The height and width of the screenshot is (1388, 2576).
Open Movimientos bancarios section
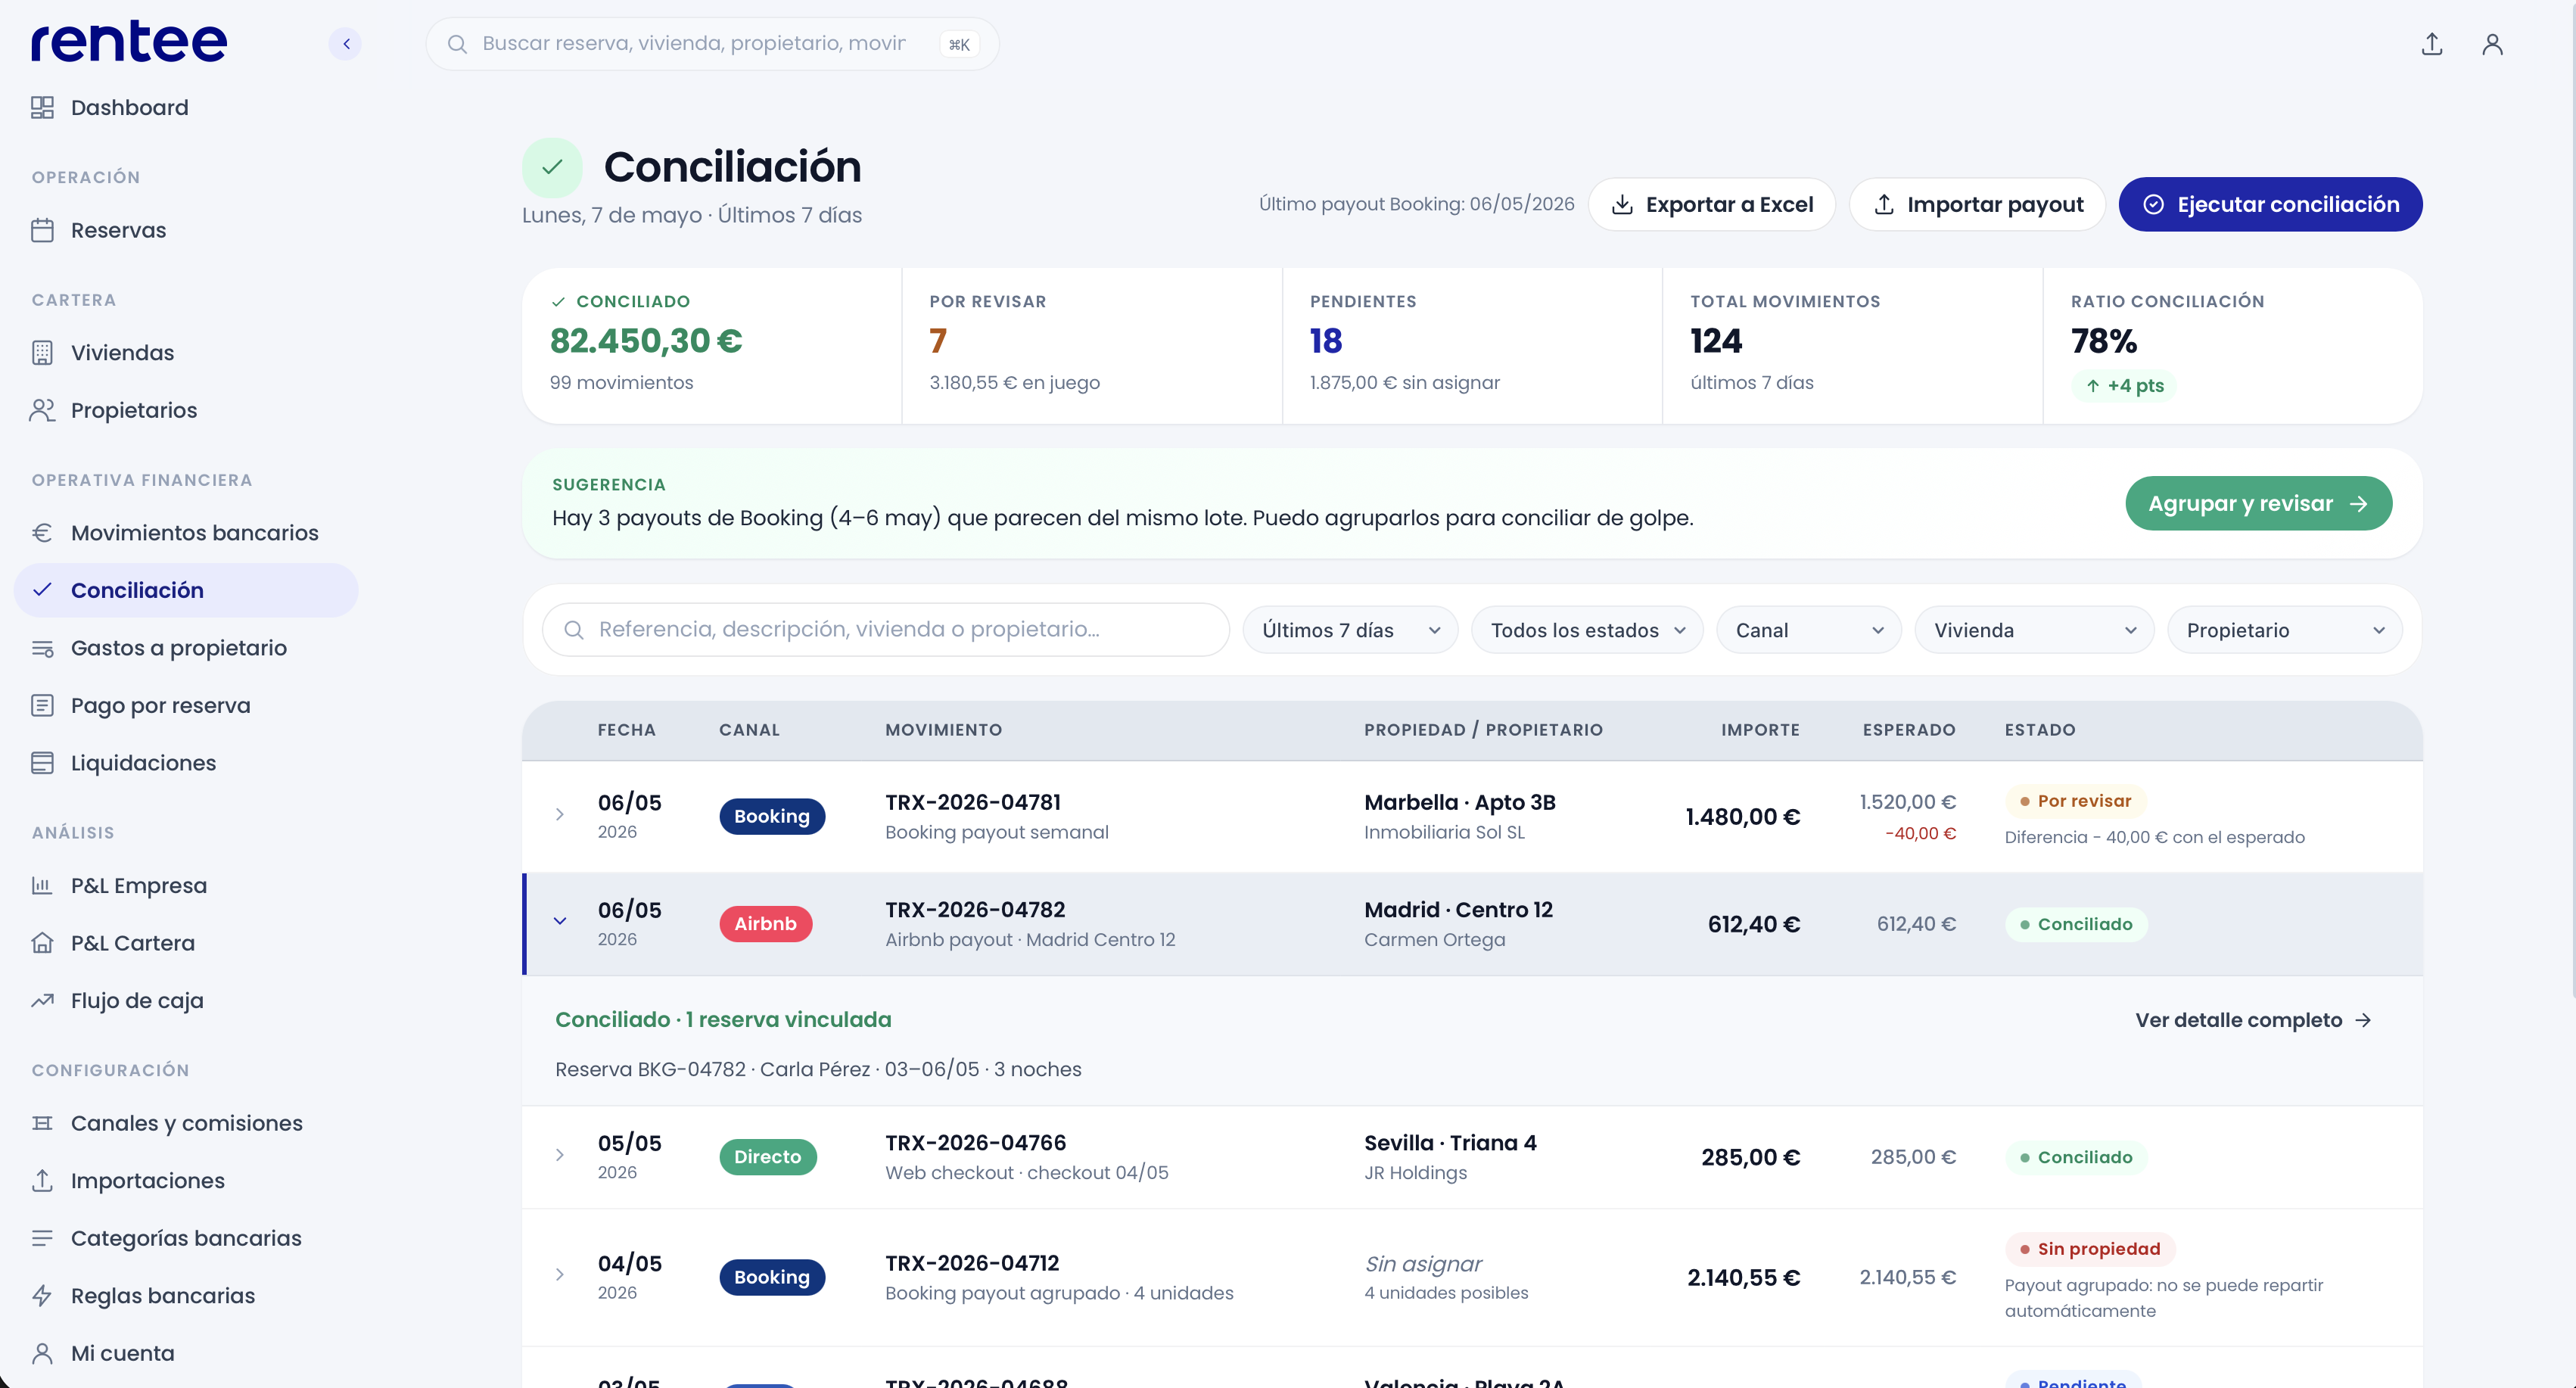(x=186, y=533)
